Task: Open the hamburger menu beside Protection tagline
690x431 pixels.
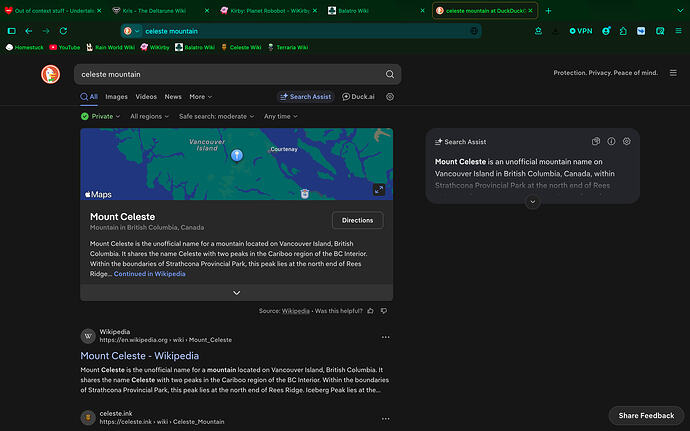Action: pos(673,73)
